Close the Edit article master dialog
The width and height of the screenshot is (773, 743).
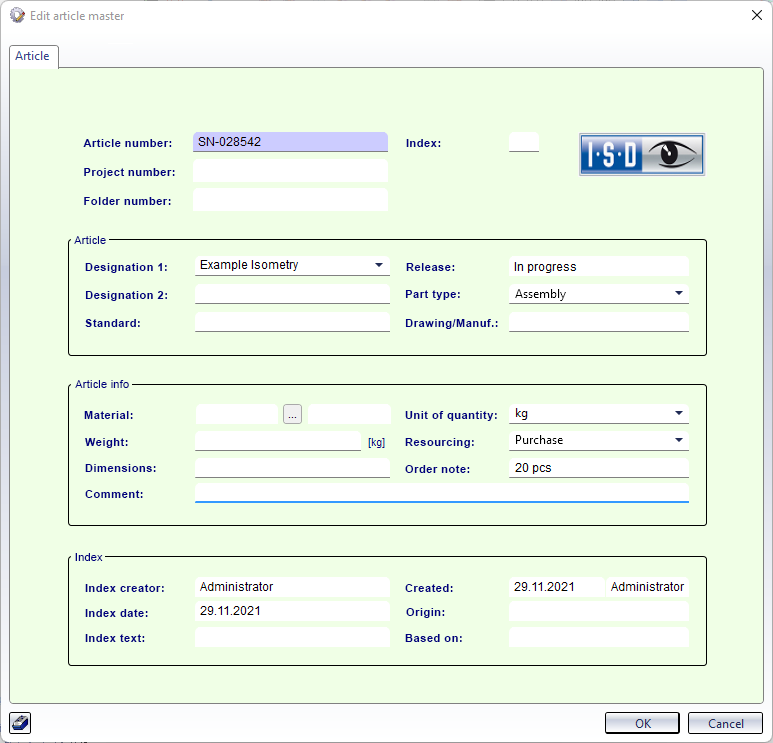(x=755, y=15)
